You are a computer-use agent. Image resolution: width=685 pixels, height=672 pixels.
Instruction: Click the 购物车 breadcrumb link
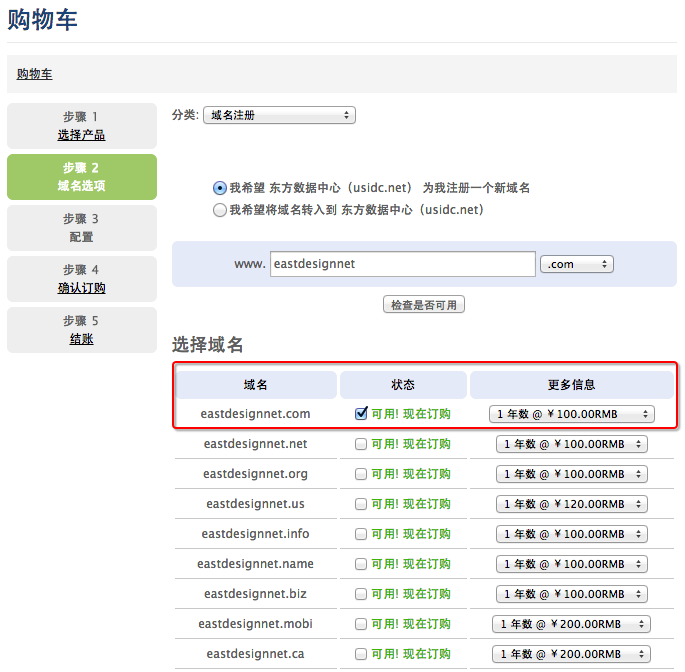pyautogui.click(x=35, y=74)
